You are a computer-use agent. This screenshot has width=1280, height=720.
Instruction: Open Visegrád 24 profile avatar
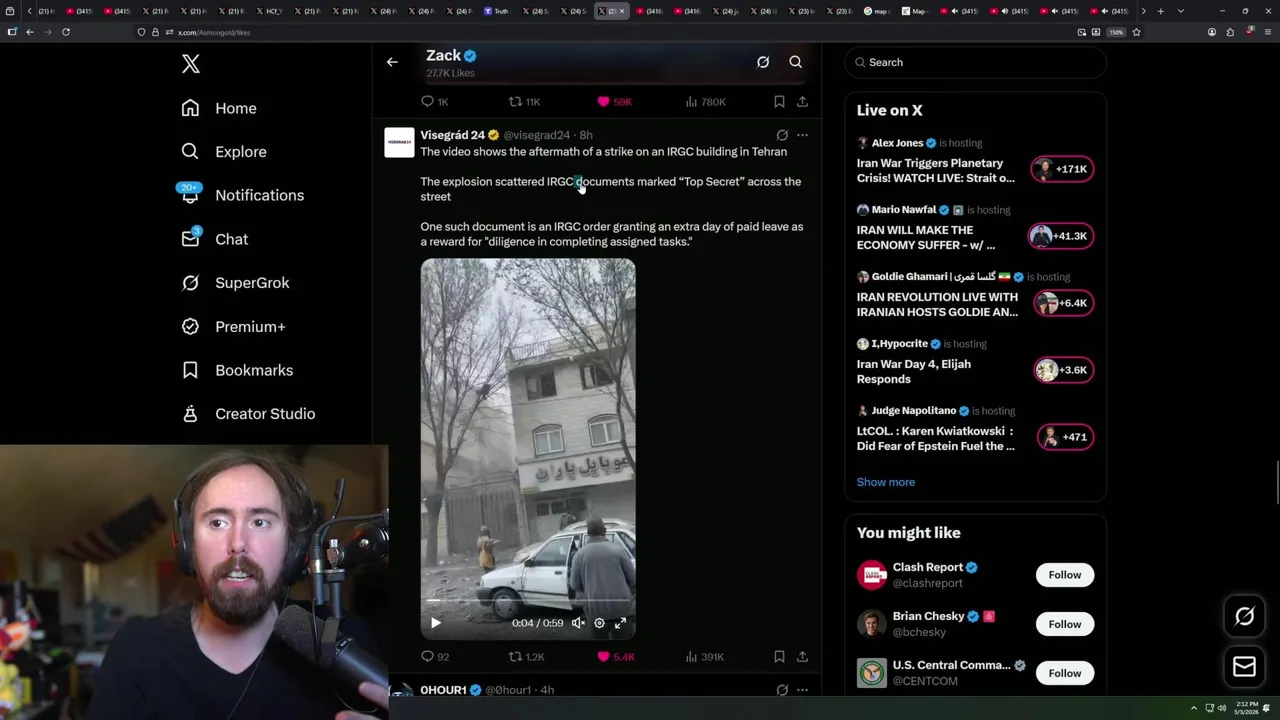pos(399,143)
